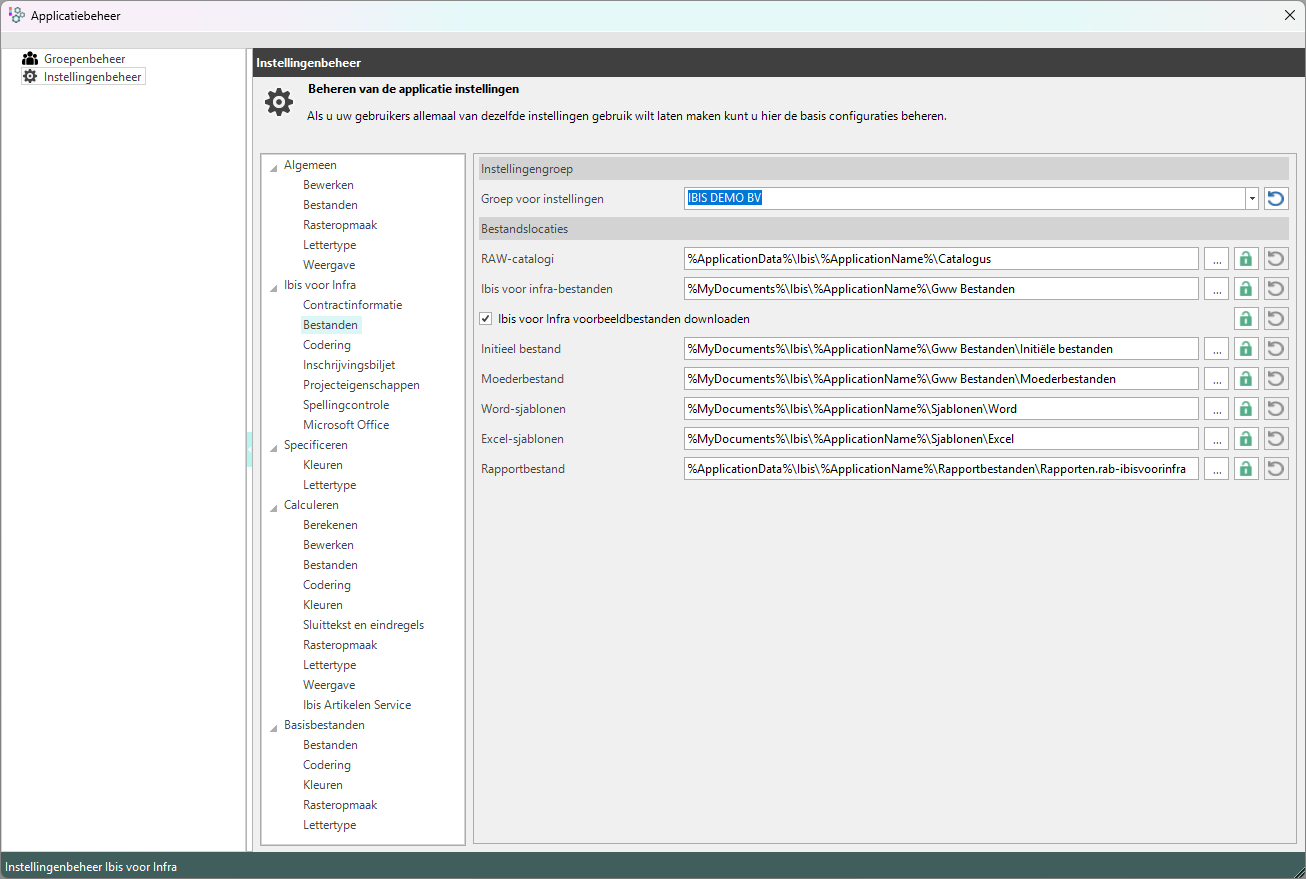Click the reset icon for Rapportbestand
Image resolution: width=1306 pixels, height=879 pixels.
(x=1276, y=469)
